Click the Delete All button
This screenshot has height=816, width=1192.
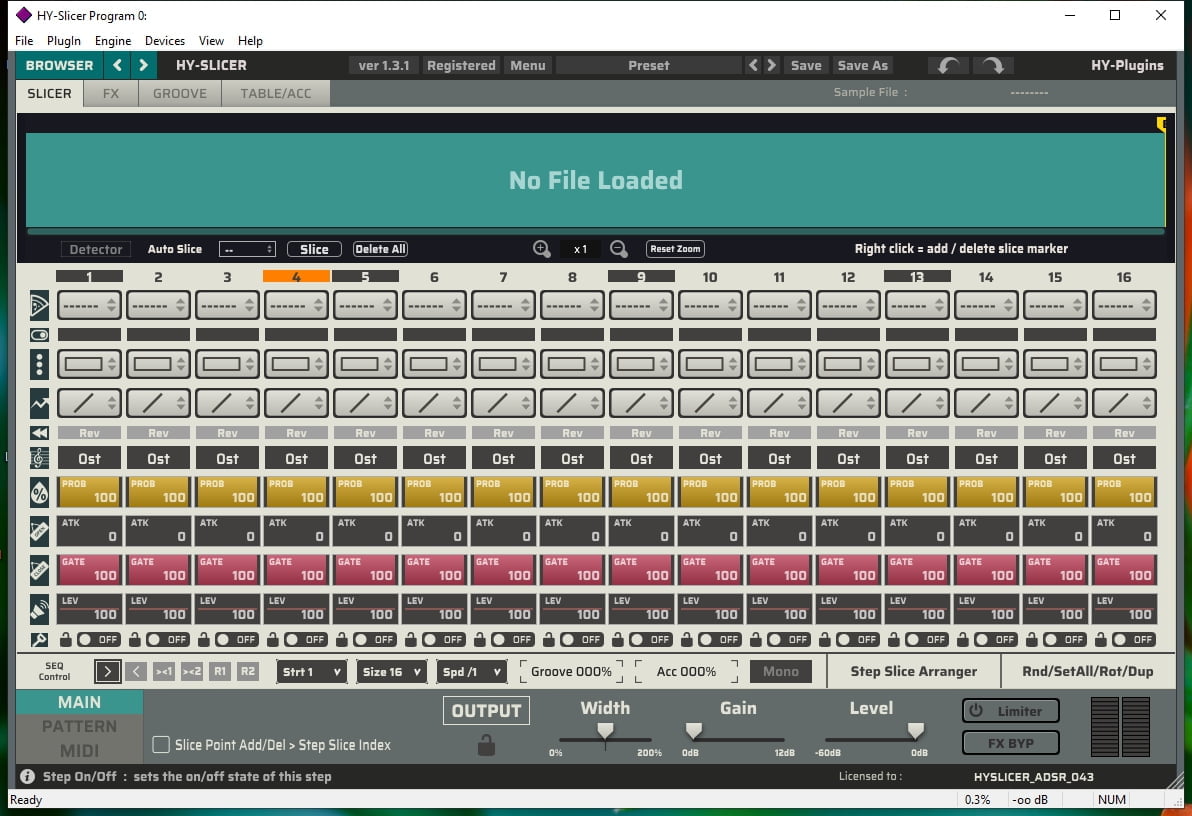[380, 249]
